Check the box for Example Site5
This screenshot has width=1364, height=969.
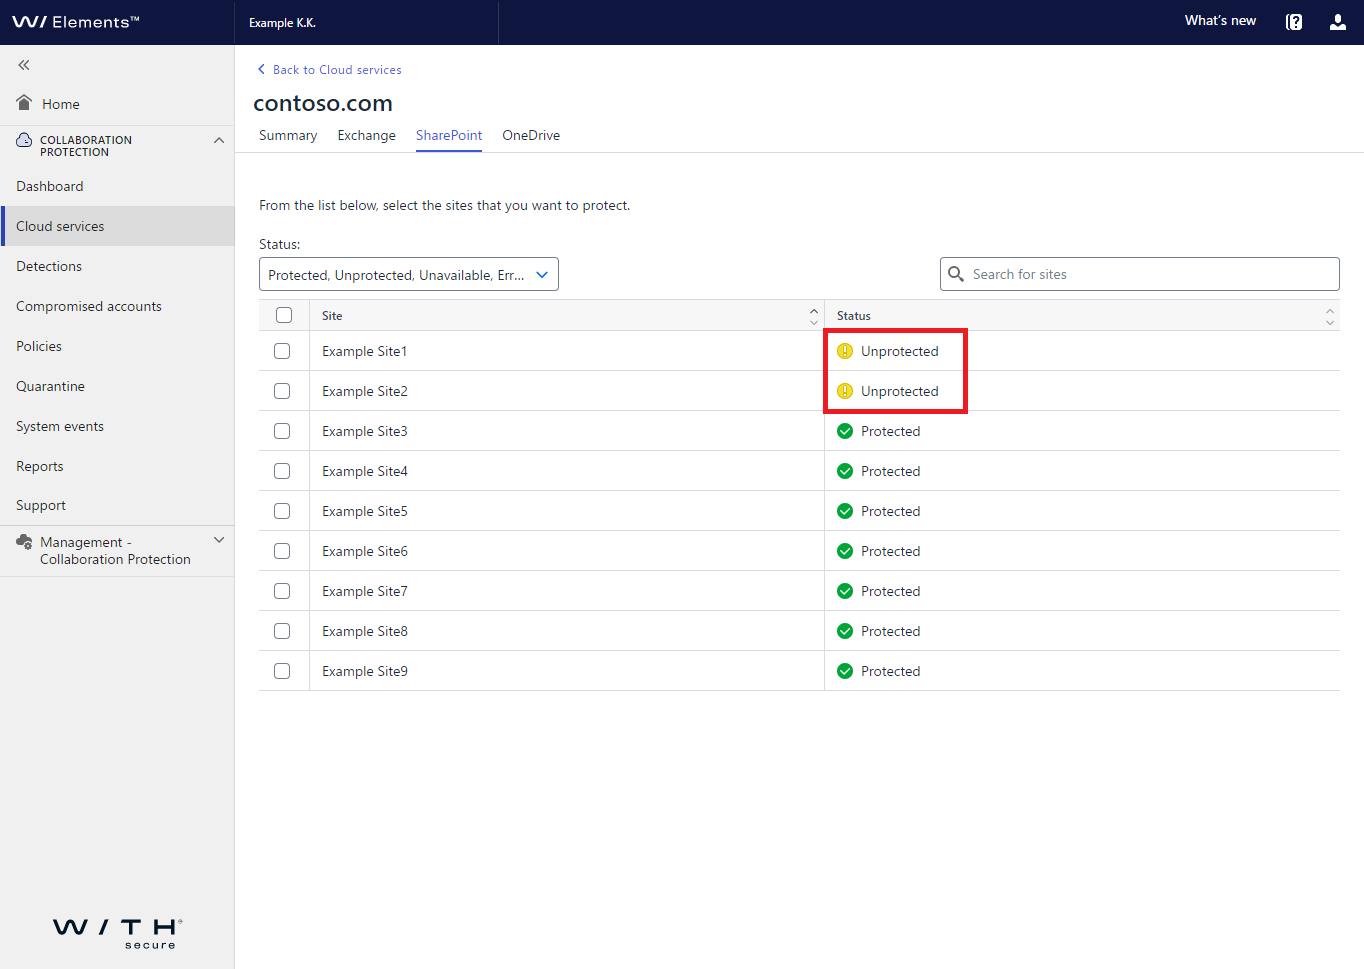point(282,511)
